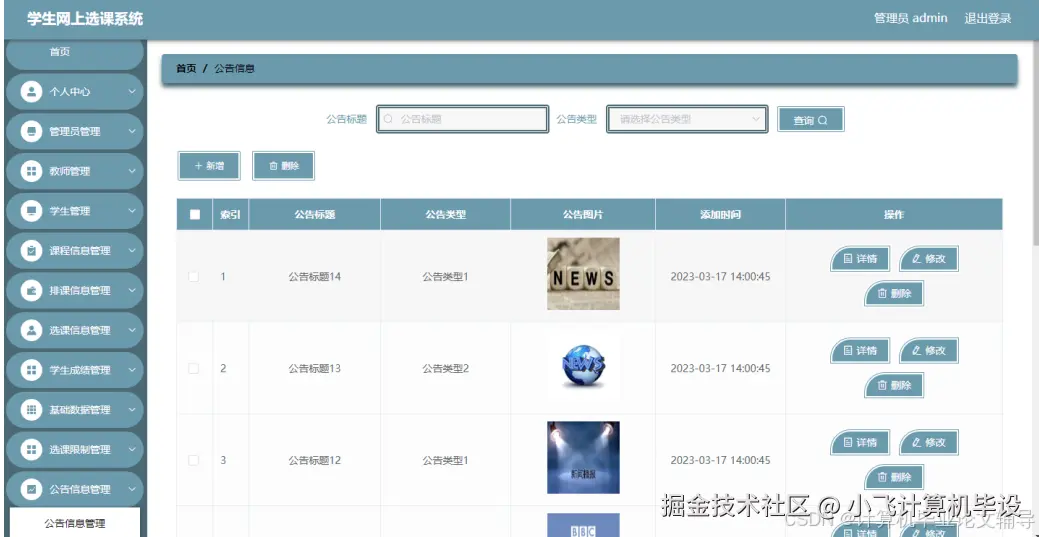1039x537 pixels.
Task: Expand the 个人中心 menu chevron
Action: (x=132, y=91)
